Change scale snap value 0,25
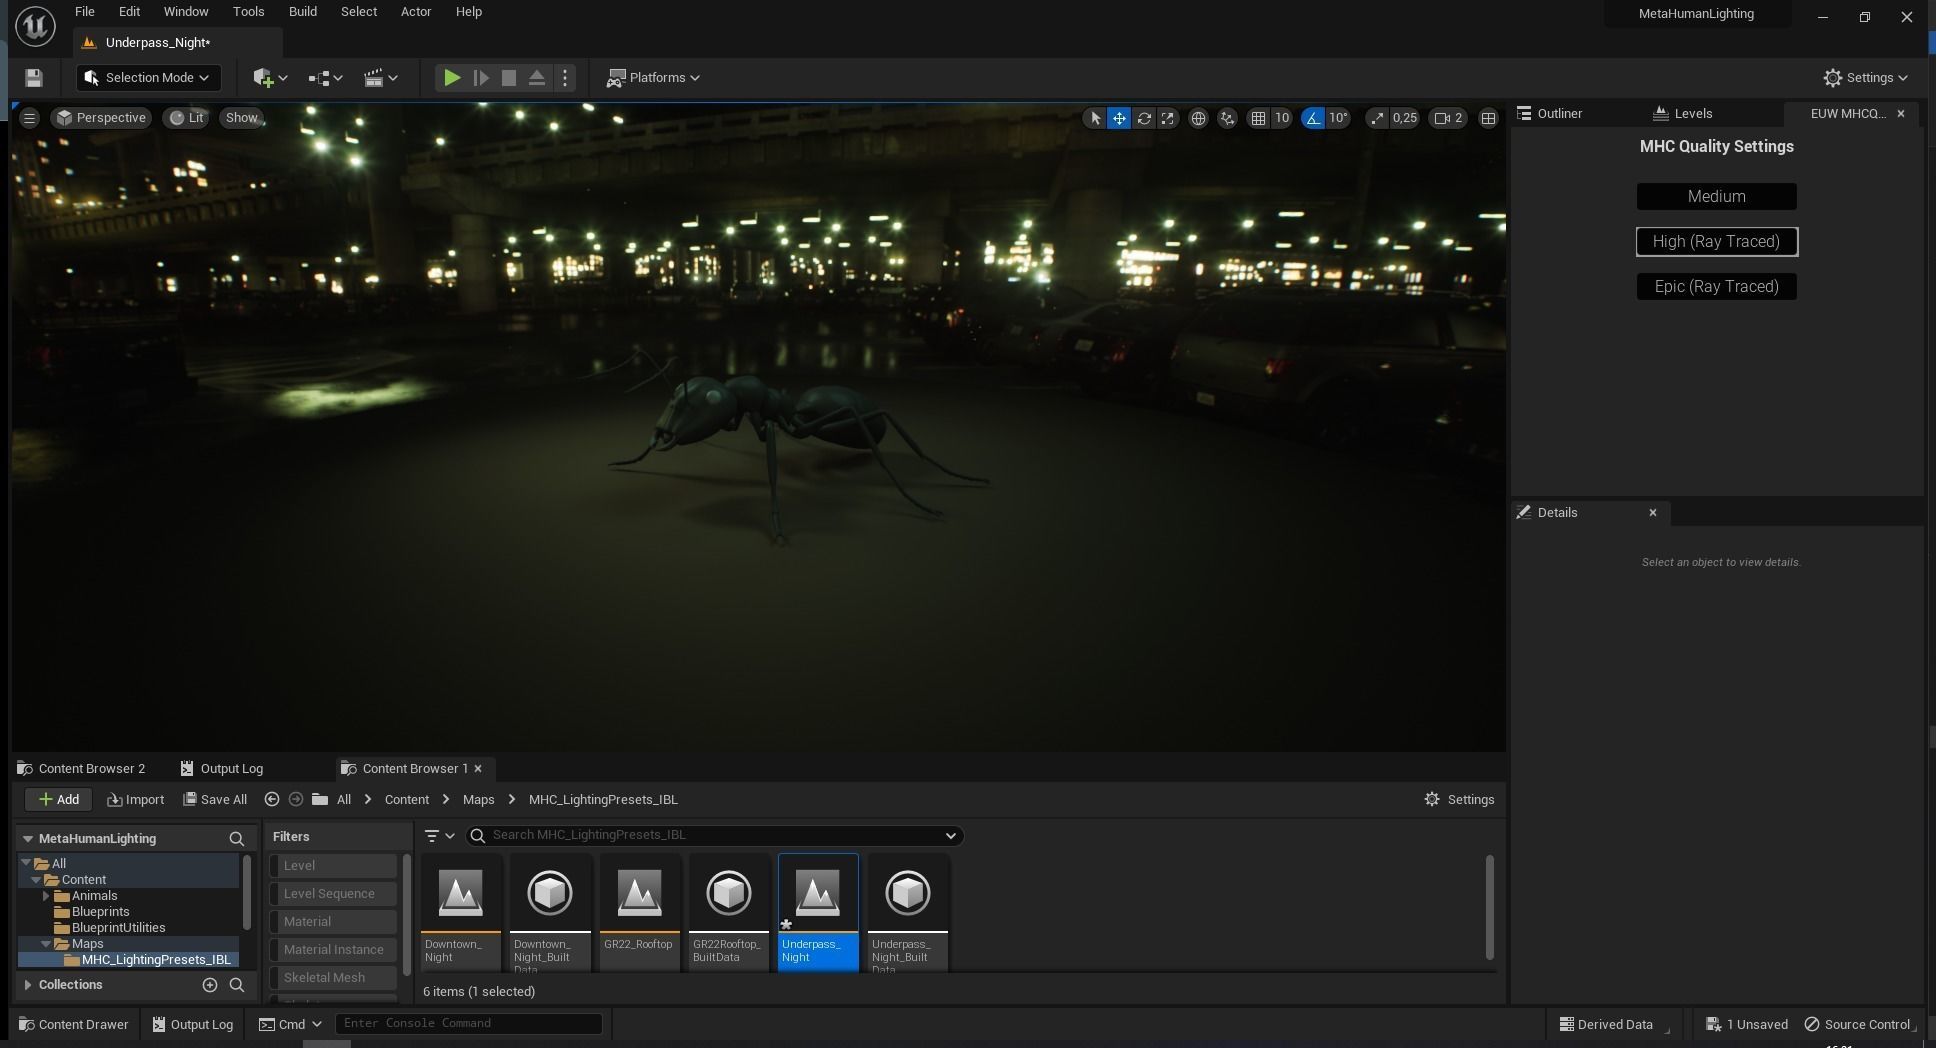The width and height of the screenshot is (1936, 1048). (x=1405, y=118)
